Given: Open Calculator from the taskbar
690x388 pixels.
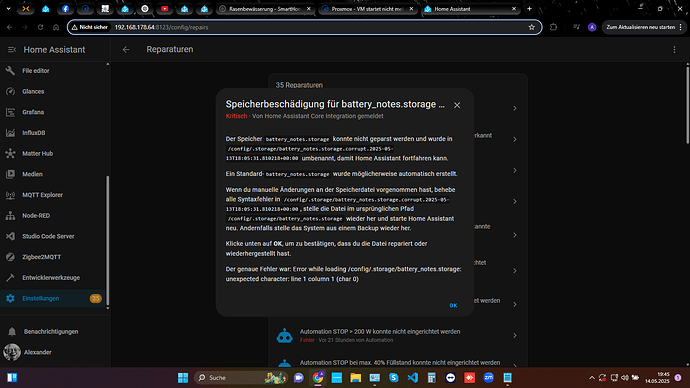Looking at the screenshot, I should 432,378.
